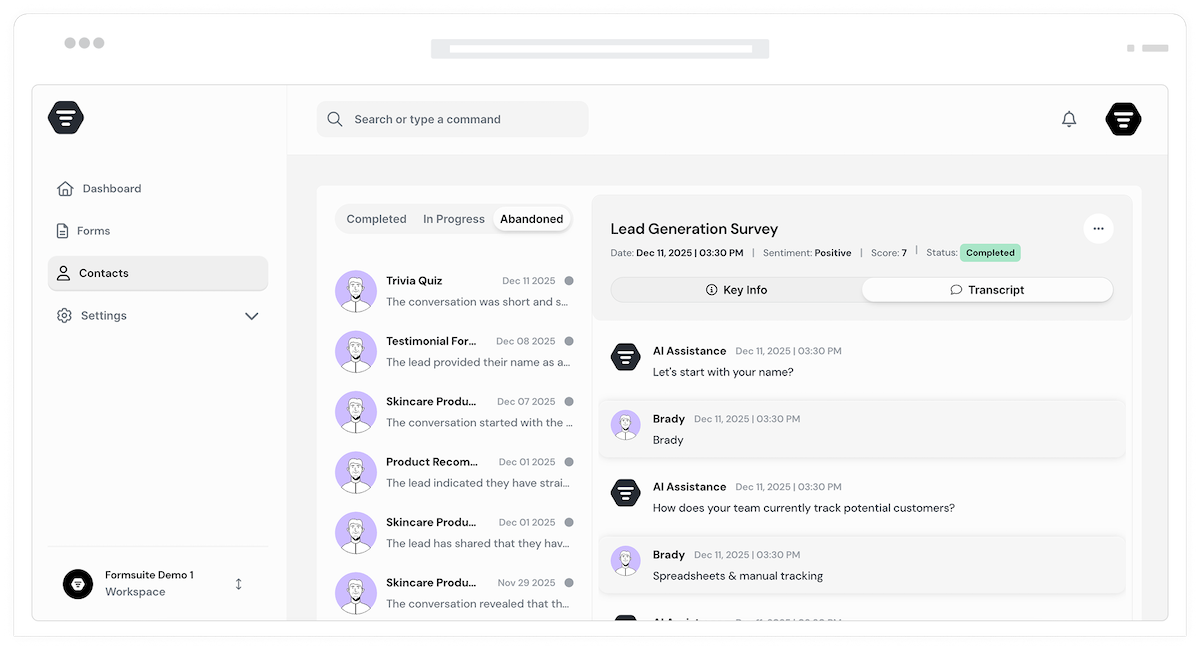Open the three-dot more options menu
The width and height of the screenshot is (1200, 650).
tap(1098, 229)
